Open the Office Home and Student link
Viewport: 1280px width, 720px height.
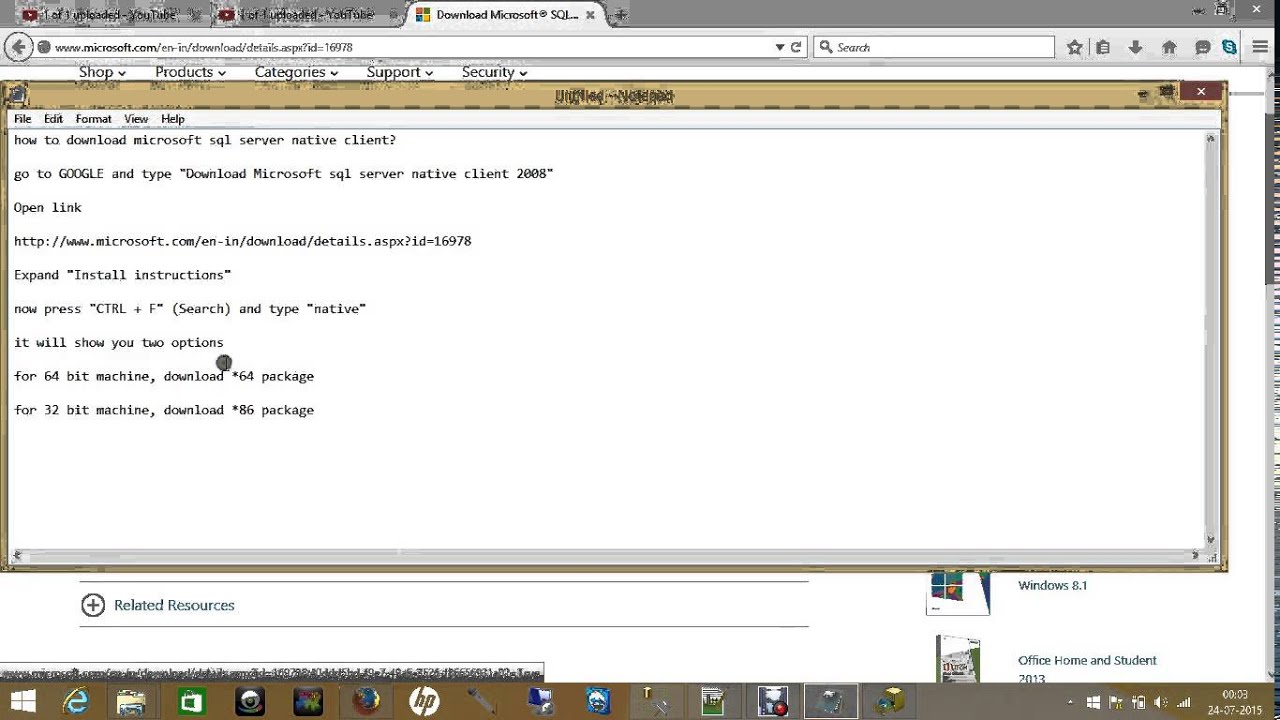coord(1087,669)
